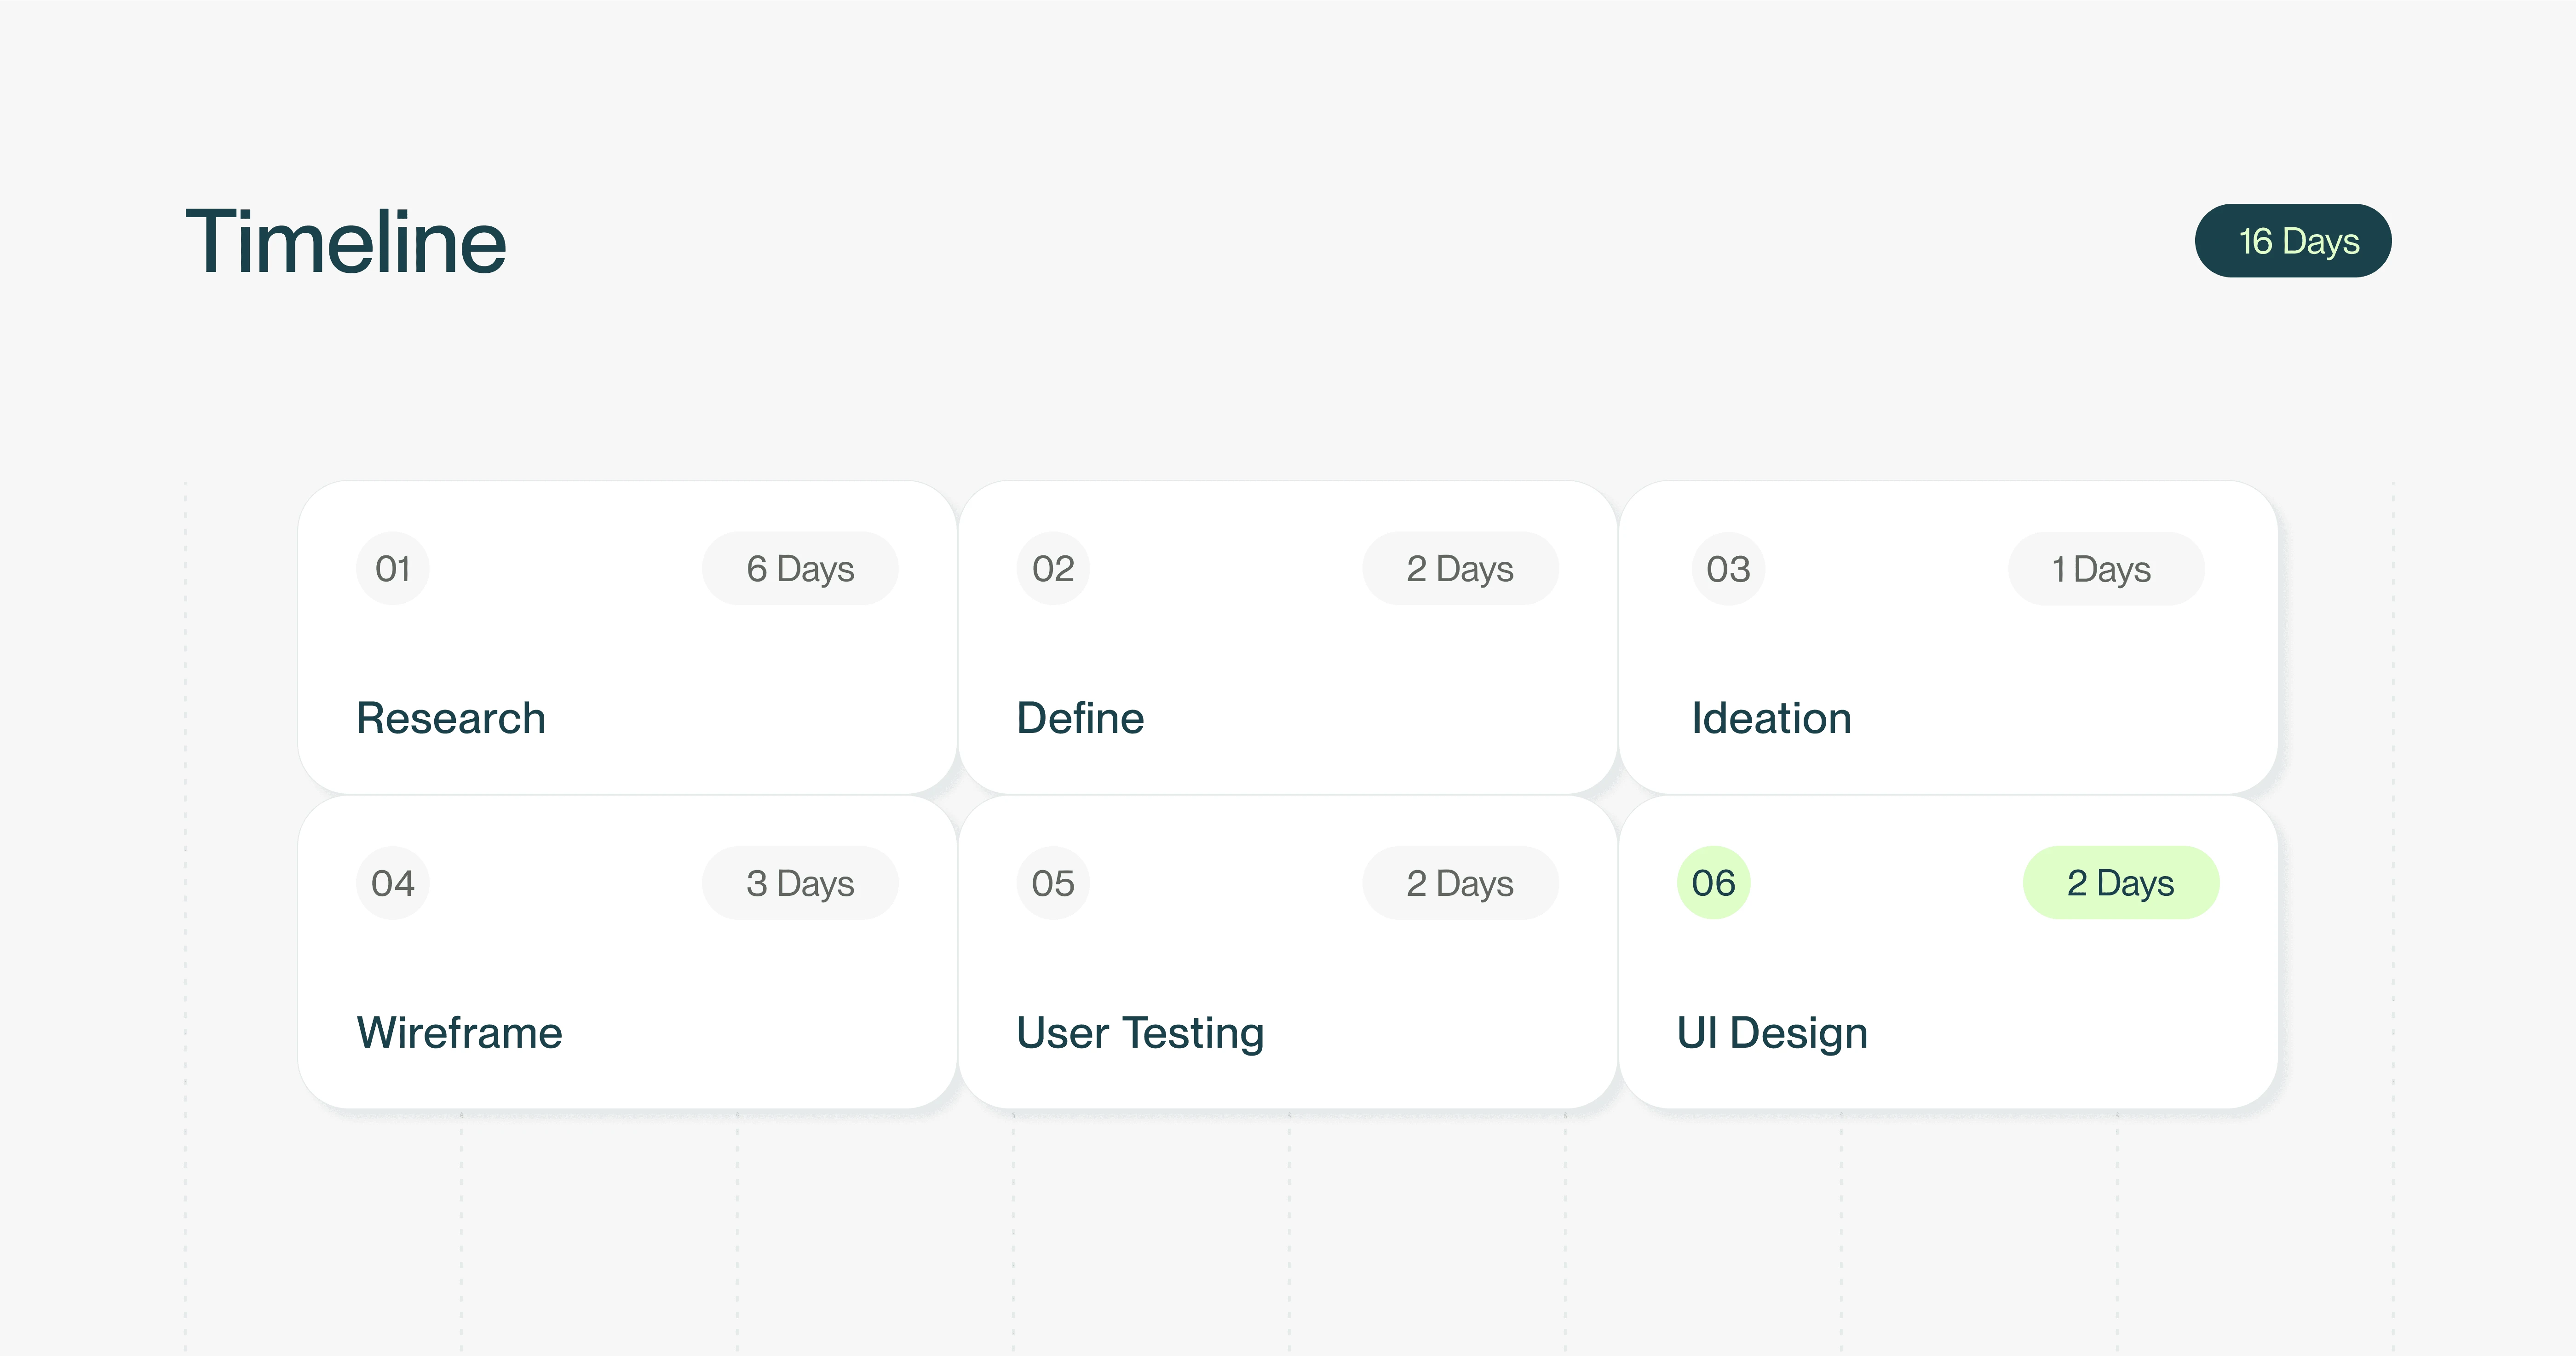The image size is (2576, 1356).
Task: Click 2 Days pill in User Testing card
Action: tap(1459, 883)
